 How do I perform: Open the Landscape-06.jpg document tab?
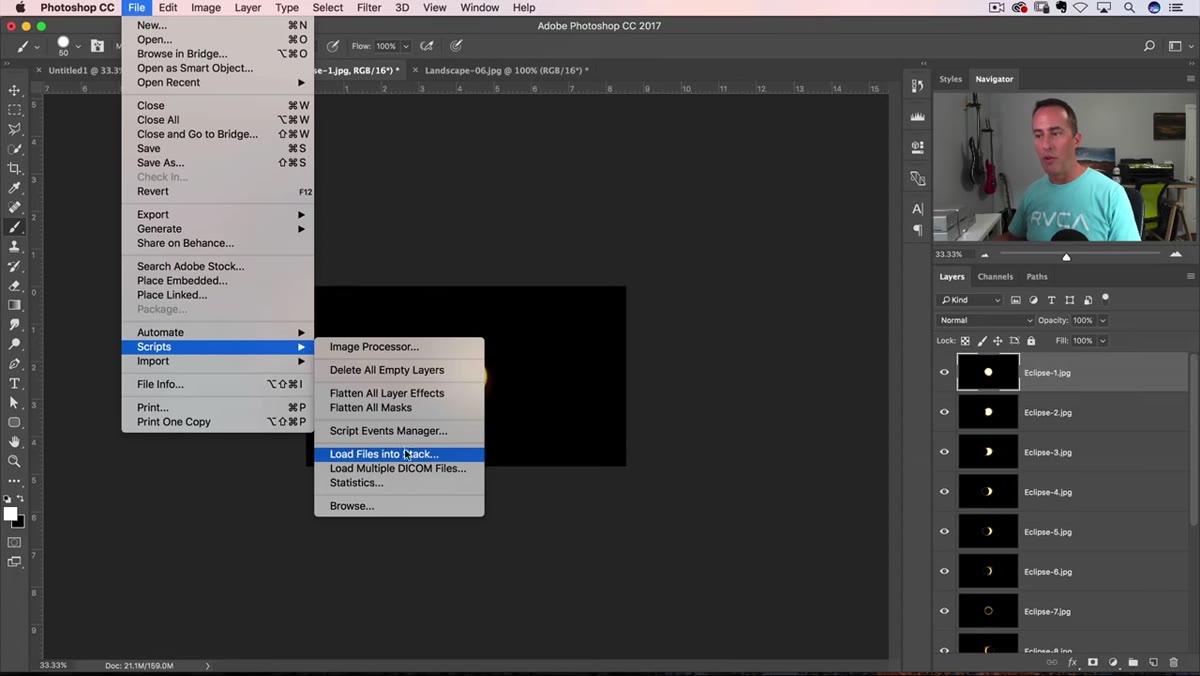(x=506, y=70)
